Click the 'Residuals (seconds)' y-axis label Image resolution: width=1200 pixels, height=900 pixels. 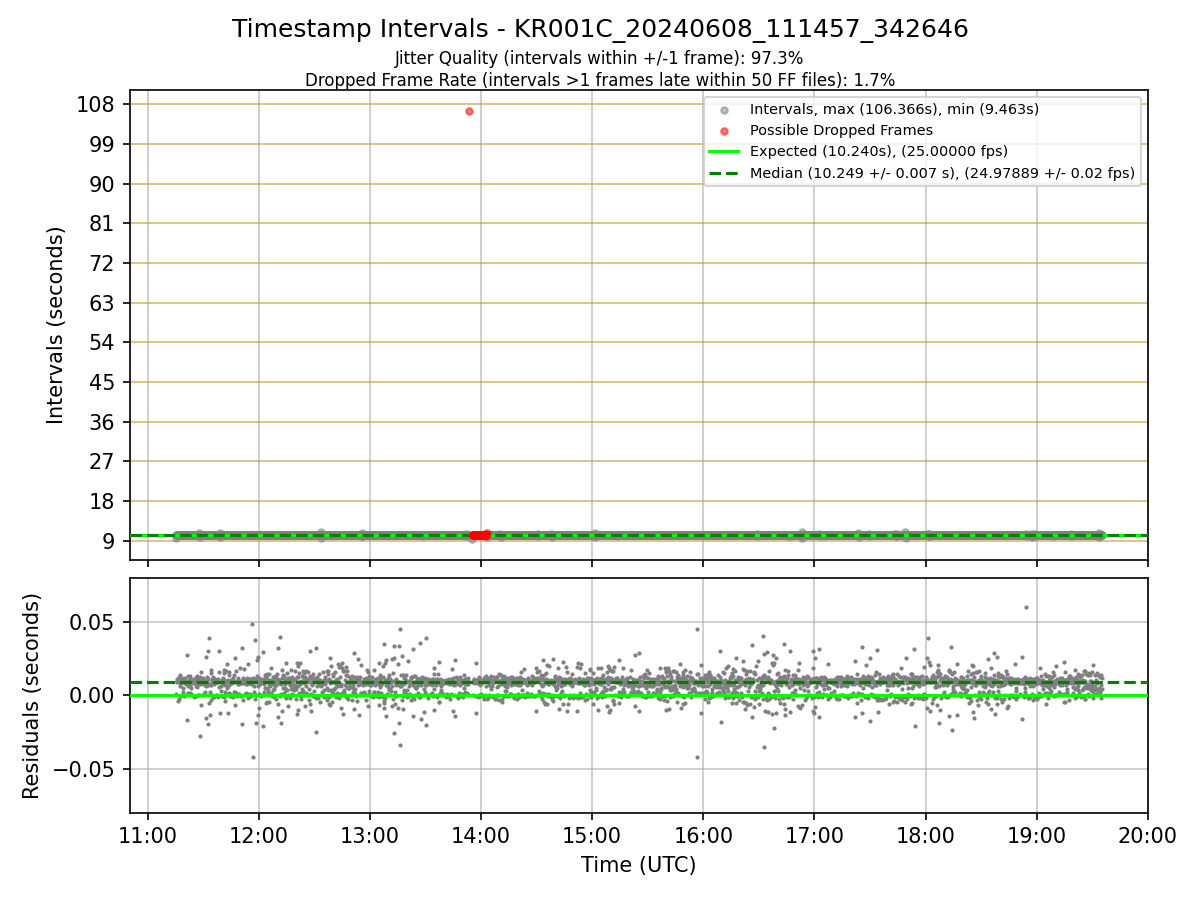[x=32, y=696]
